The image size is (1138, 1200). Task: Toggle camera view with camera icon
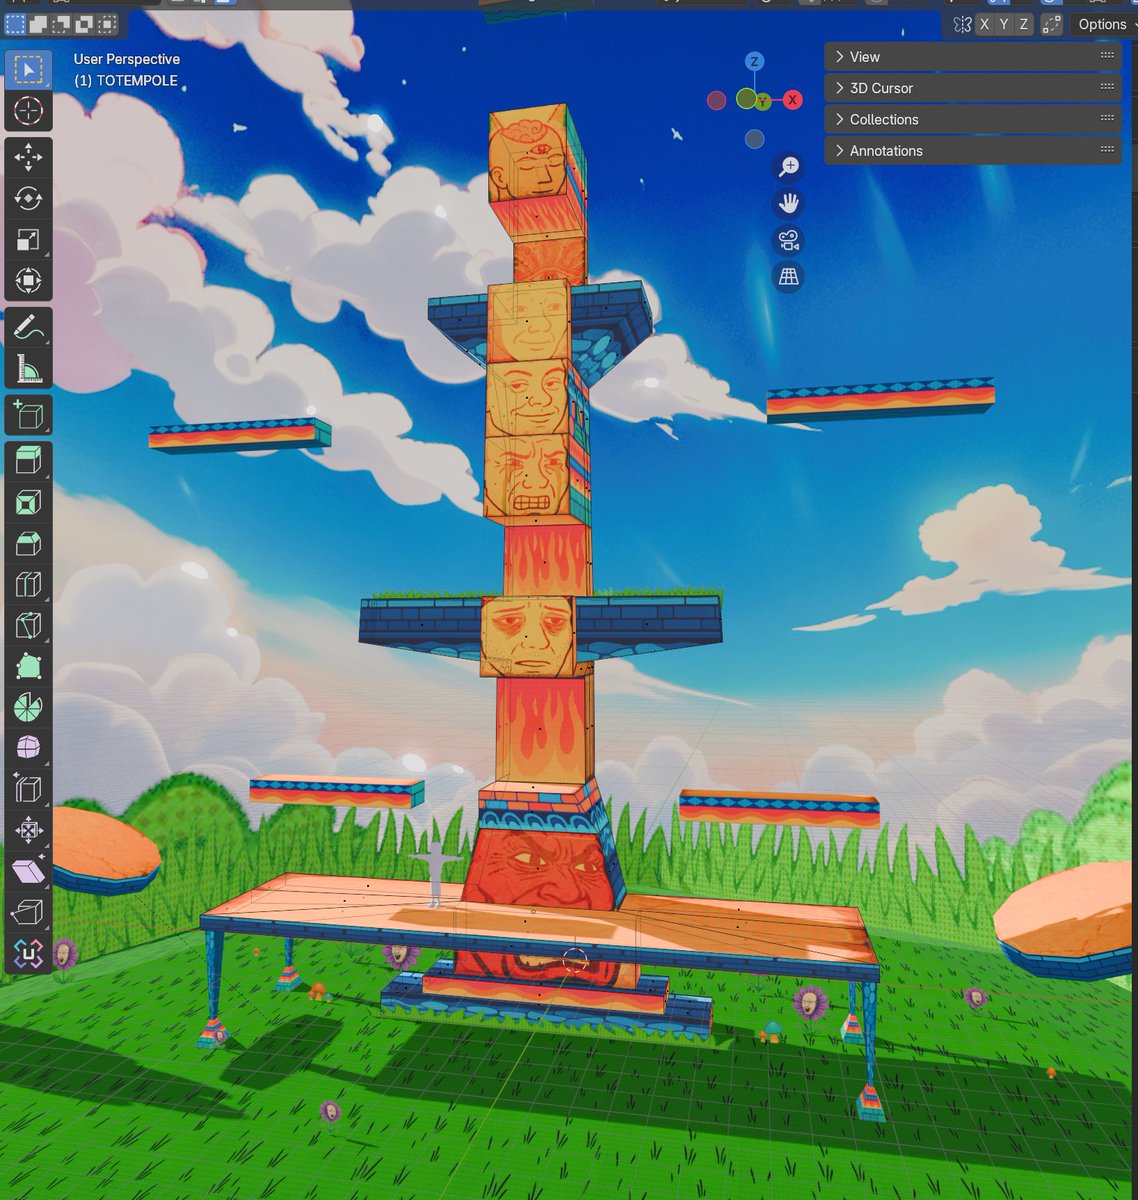789,241
